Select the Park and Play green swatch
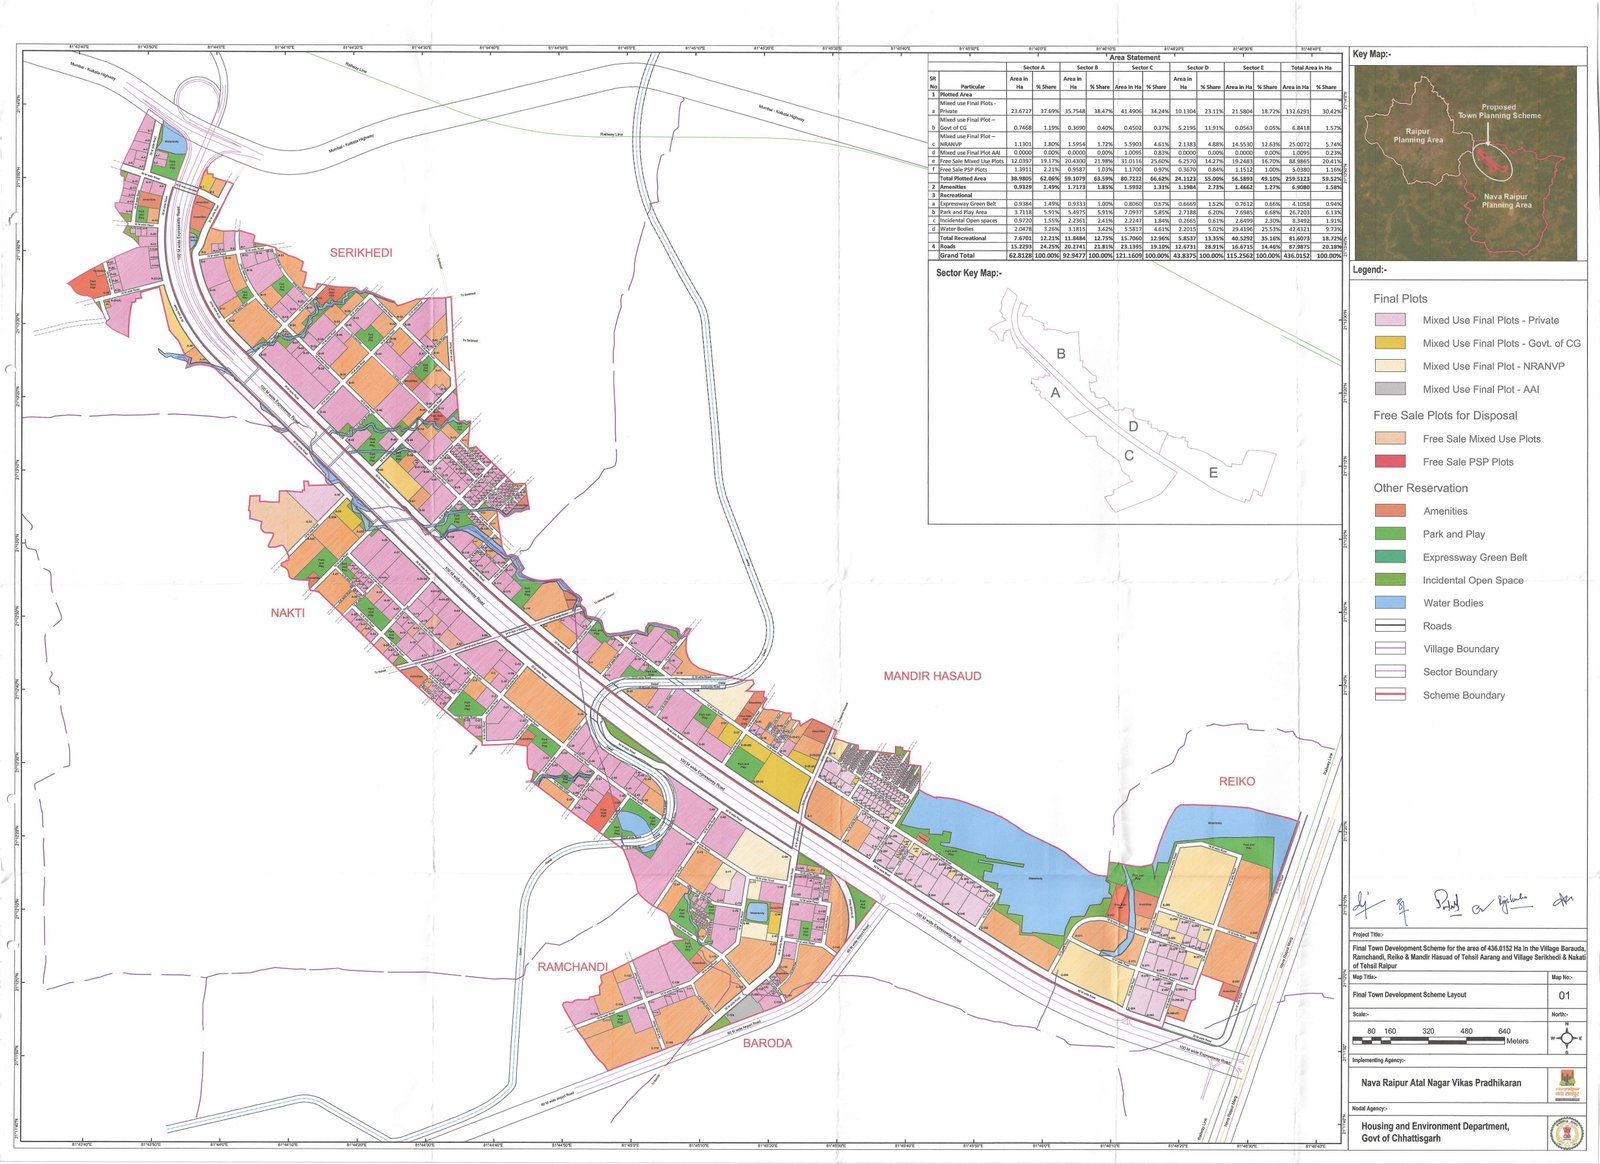This screenshot has height=1164, width=1600. pos(1390,534)
